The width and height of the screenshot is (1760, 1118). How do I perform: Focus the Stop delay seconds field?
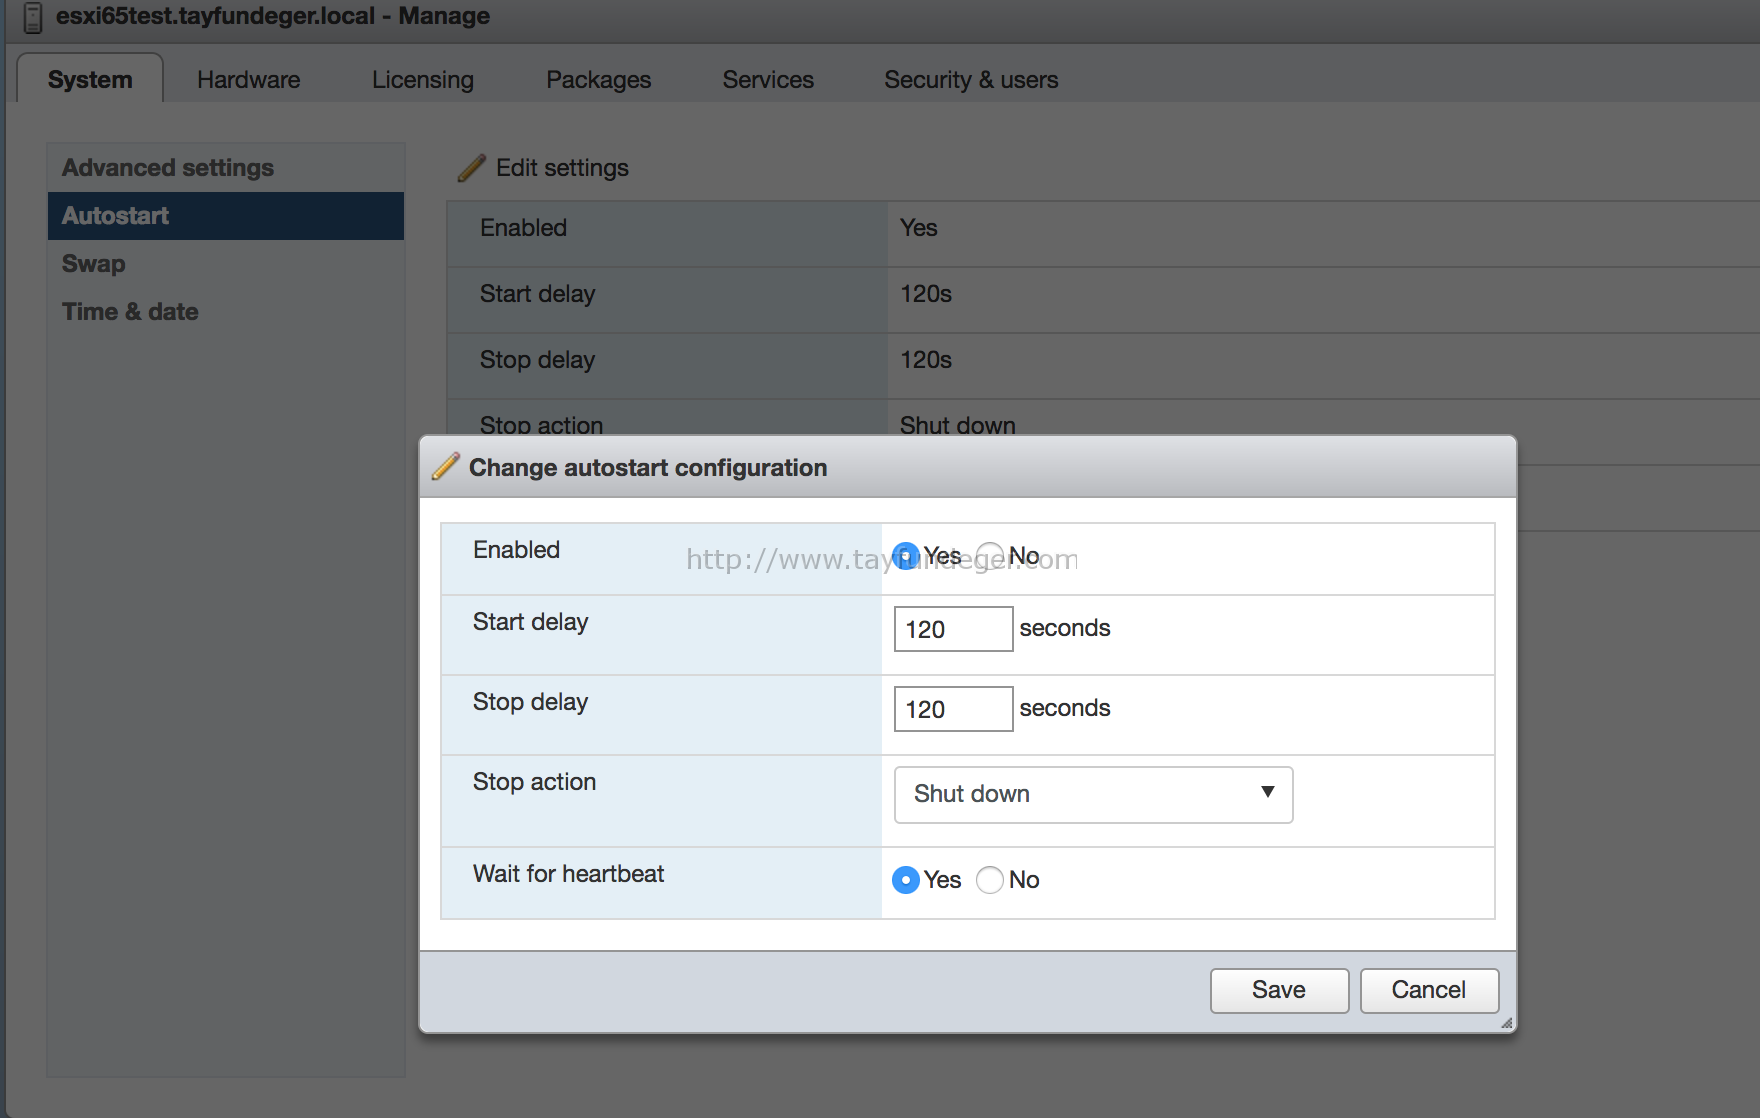click(953, 709)
